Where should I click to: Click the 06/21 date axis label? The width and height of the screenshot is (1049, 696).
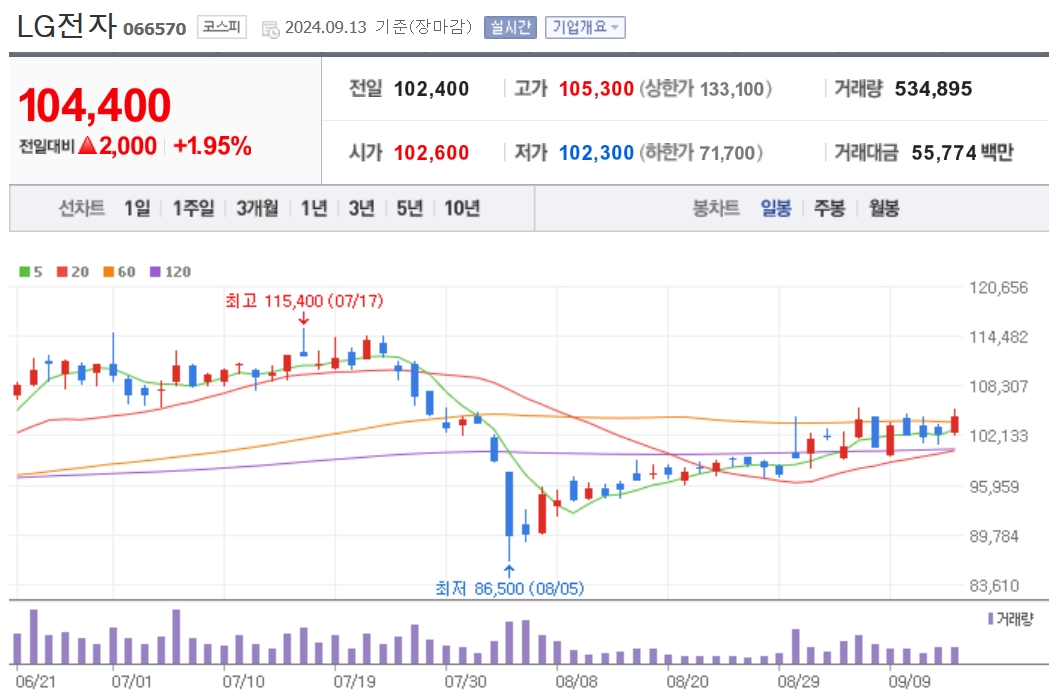[35, 681]
